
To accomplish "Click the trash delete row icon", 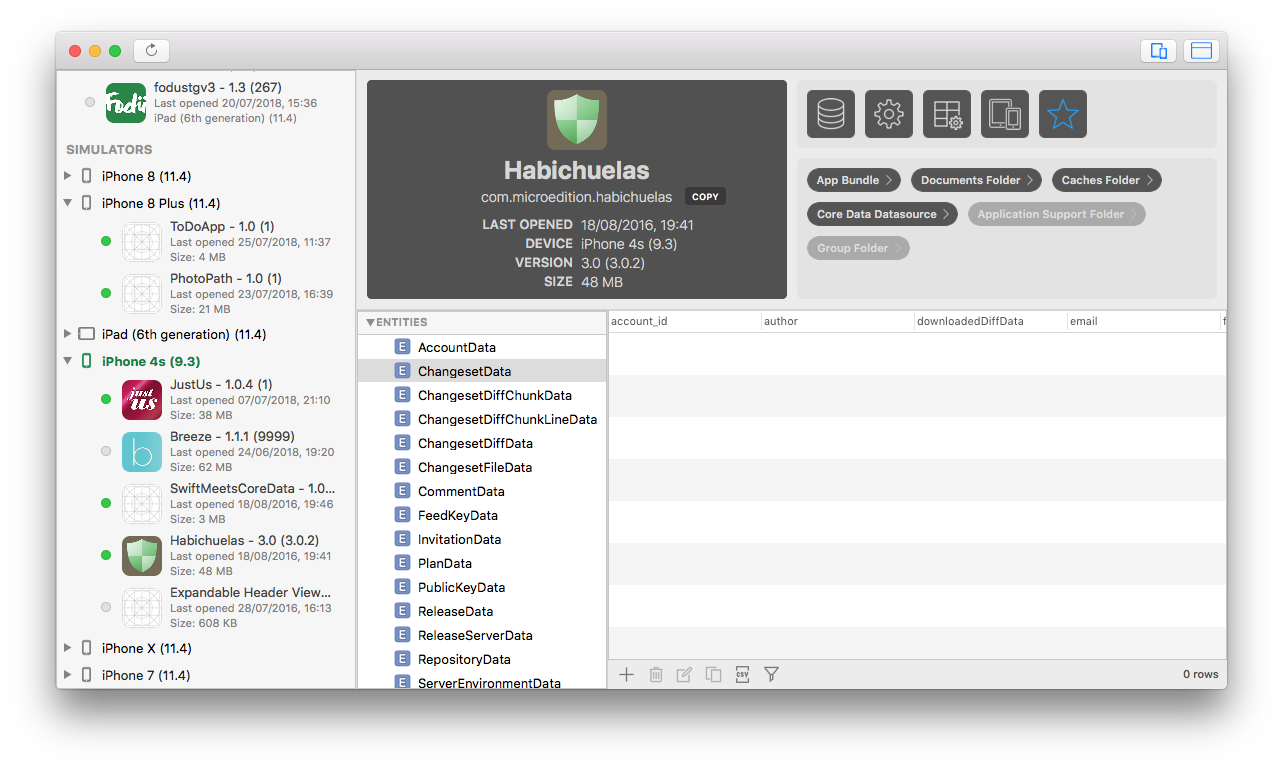I will pos(656,675).
